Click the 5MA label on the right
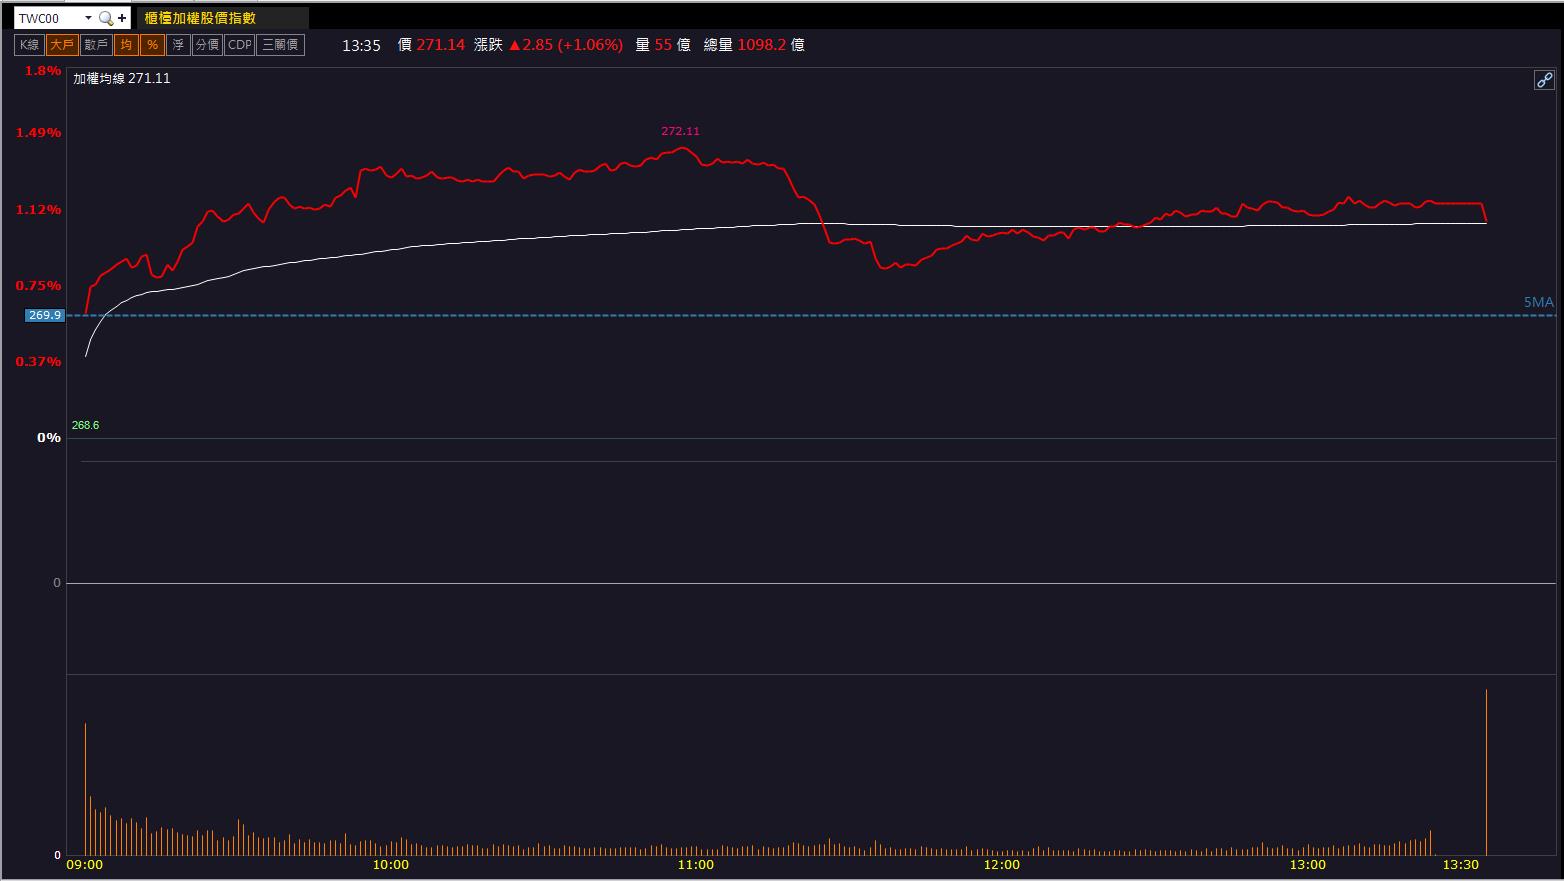Screen dimensions: 1564x881 [x=1537, y=301]
